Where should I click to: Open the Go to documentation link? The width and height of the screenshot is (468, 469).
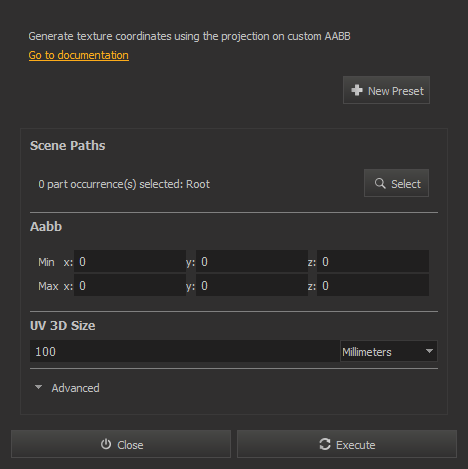click(79, 55)
